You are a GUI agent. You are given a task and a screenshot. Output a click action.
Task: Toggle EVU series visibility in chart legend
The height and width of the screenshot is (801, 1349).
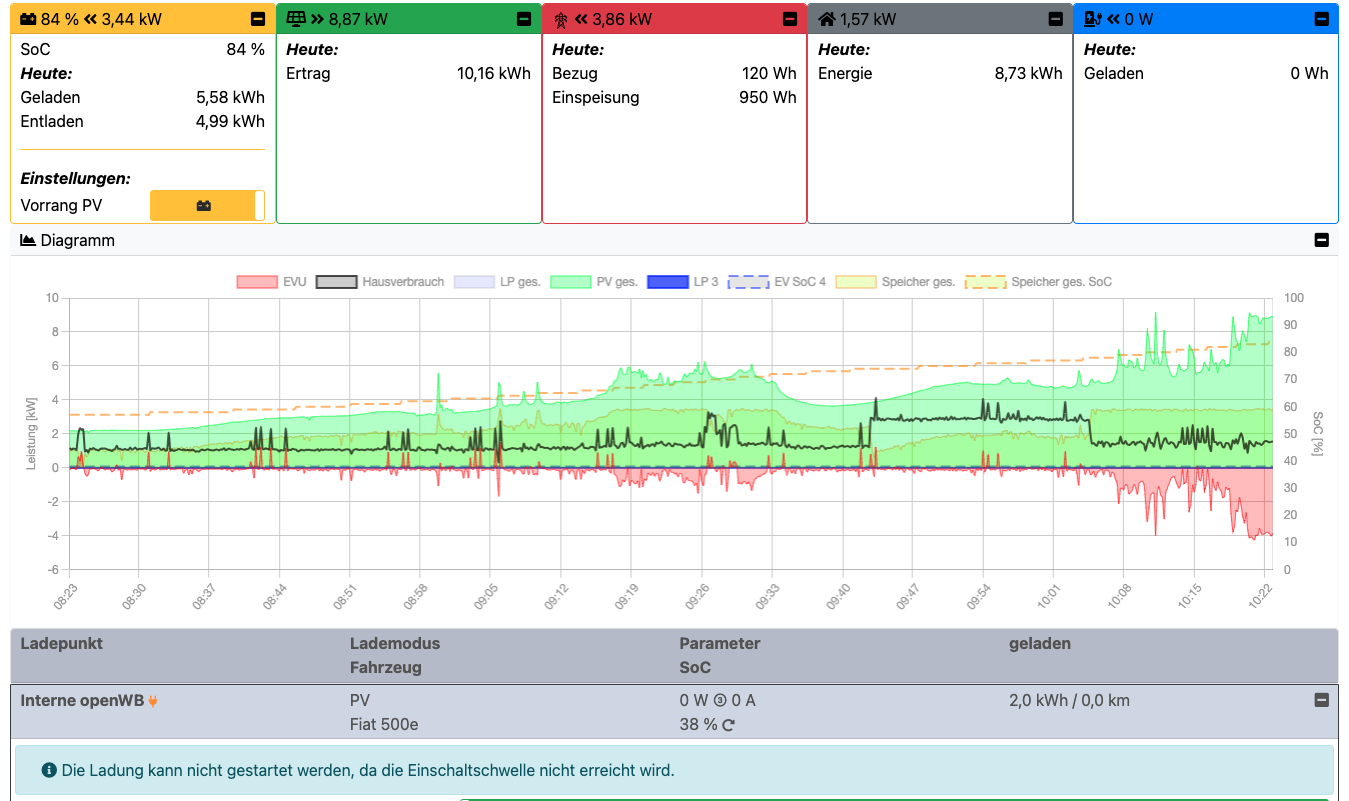[x=257, y=282]
